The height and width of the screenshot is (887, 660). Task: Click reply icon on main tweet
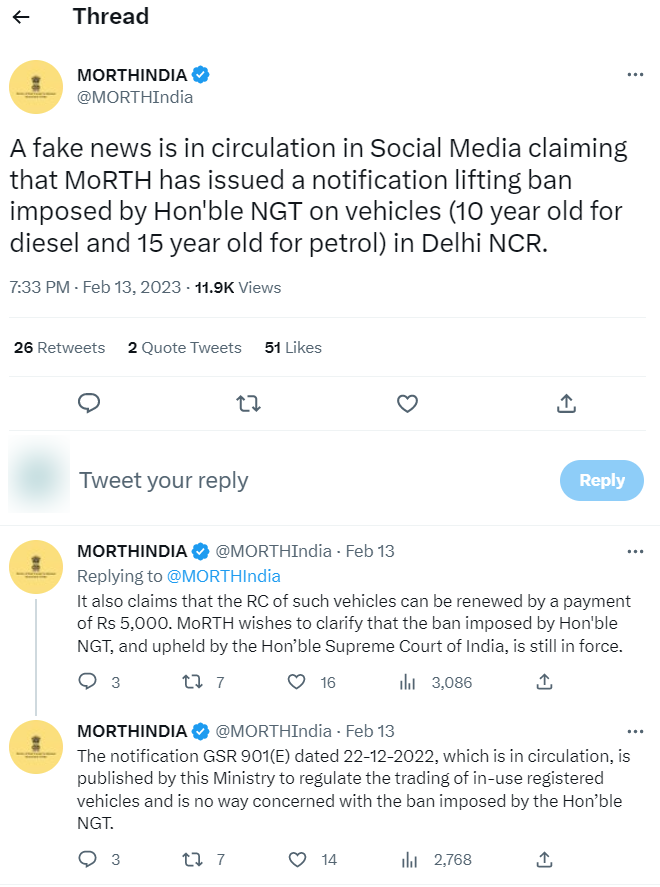pyautogui.click(x=89, y=403)
